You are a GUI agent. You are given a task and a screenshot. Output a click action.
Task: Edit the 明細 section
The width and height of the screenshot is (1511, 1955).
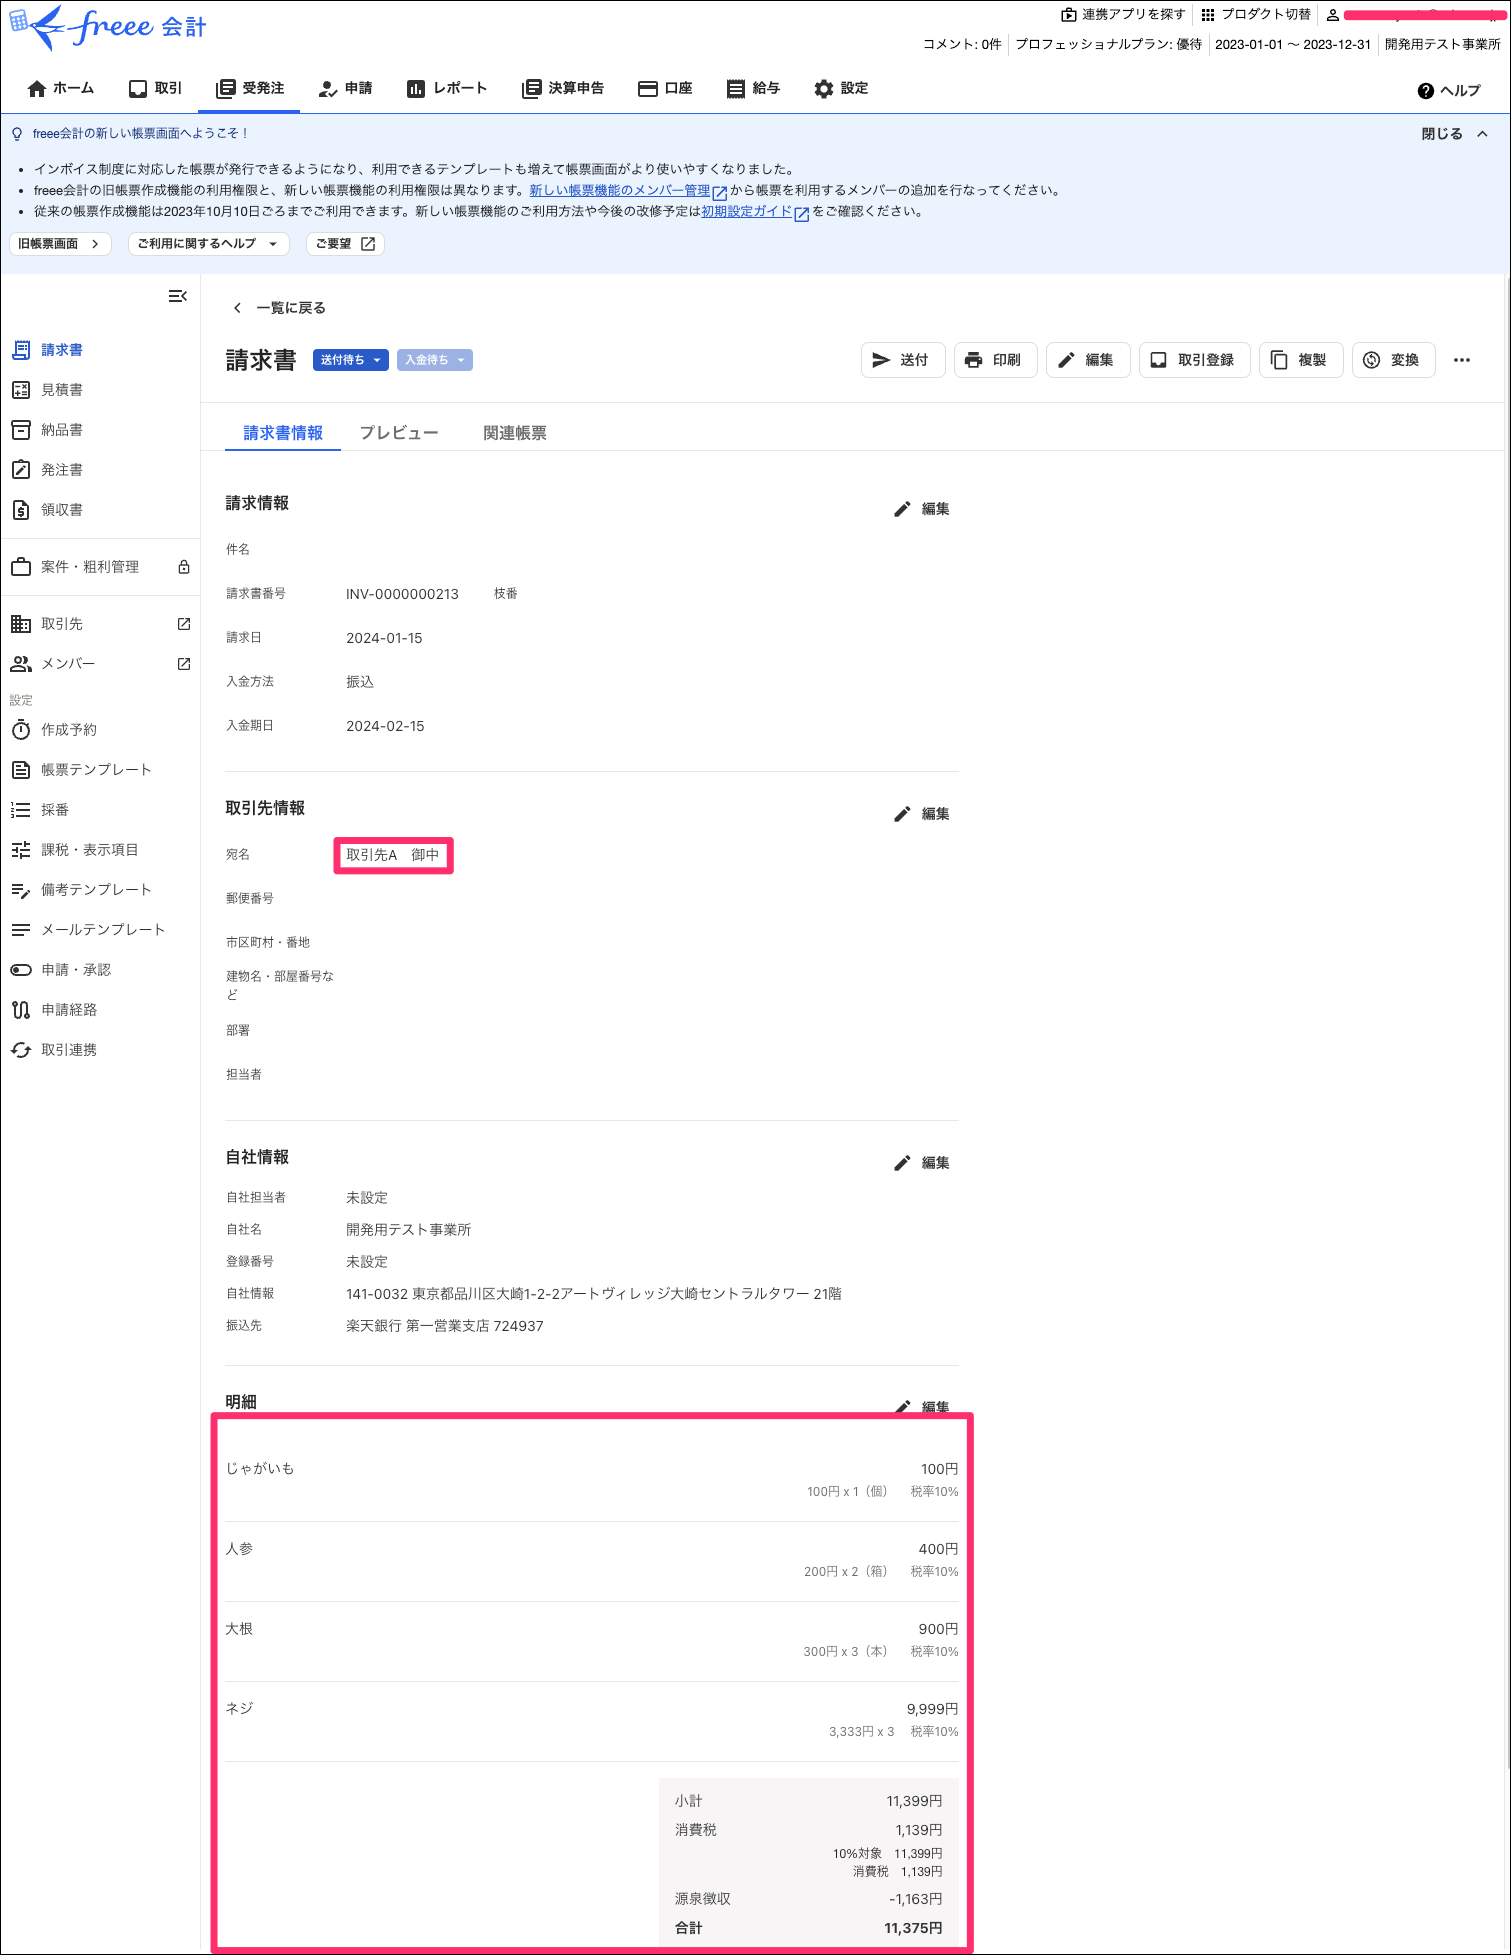tap(921, 1406)
